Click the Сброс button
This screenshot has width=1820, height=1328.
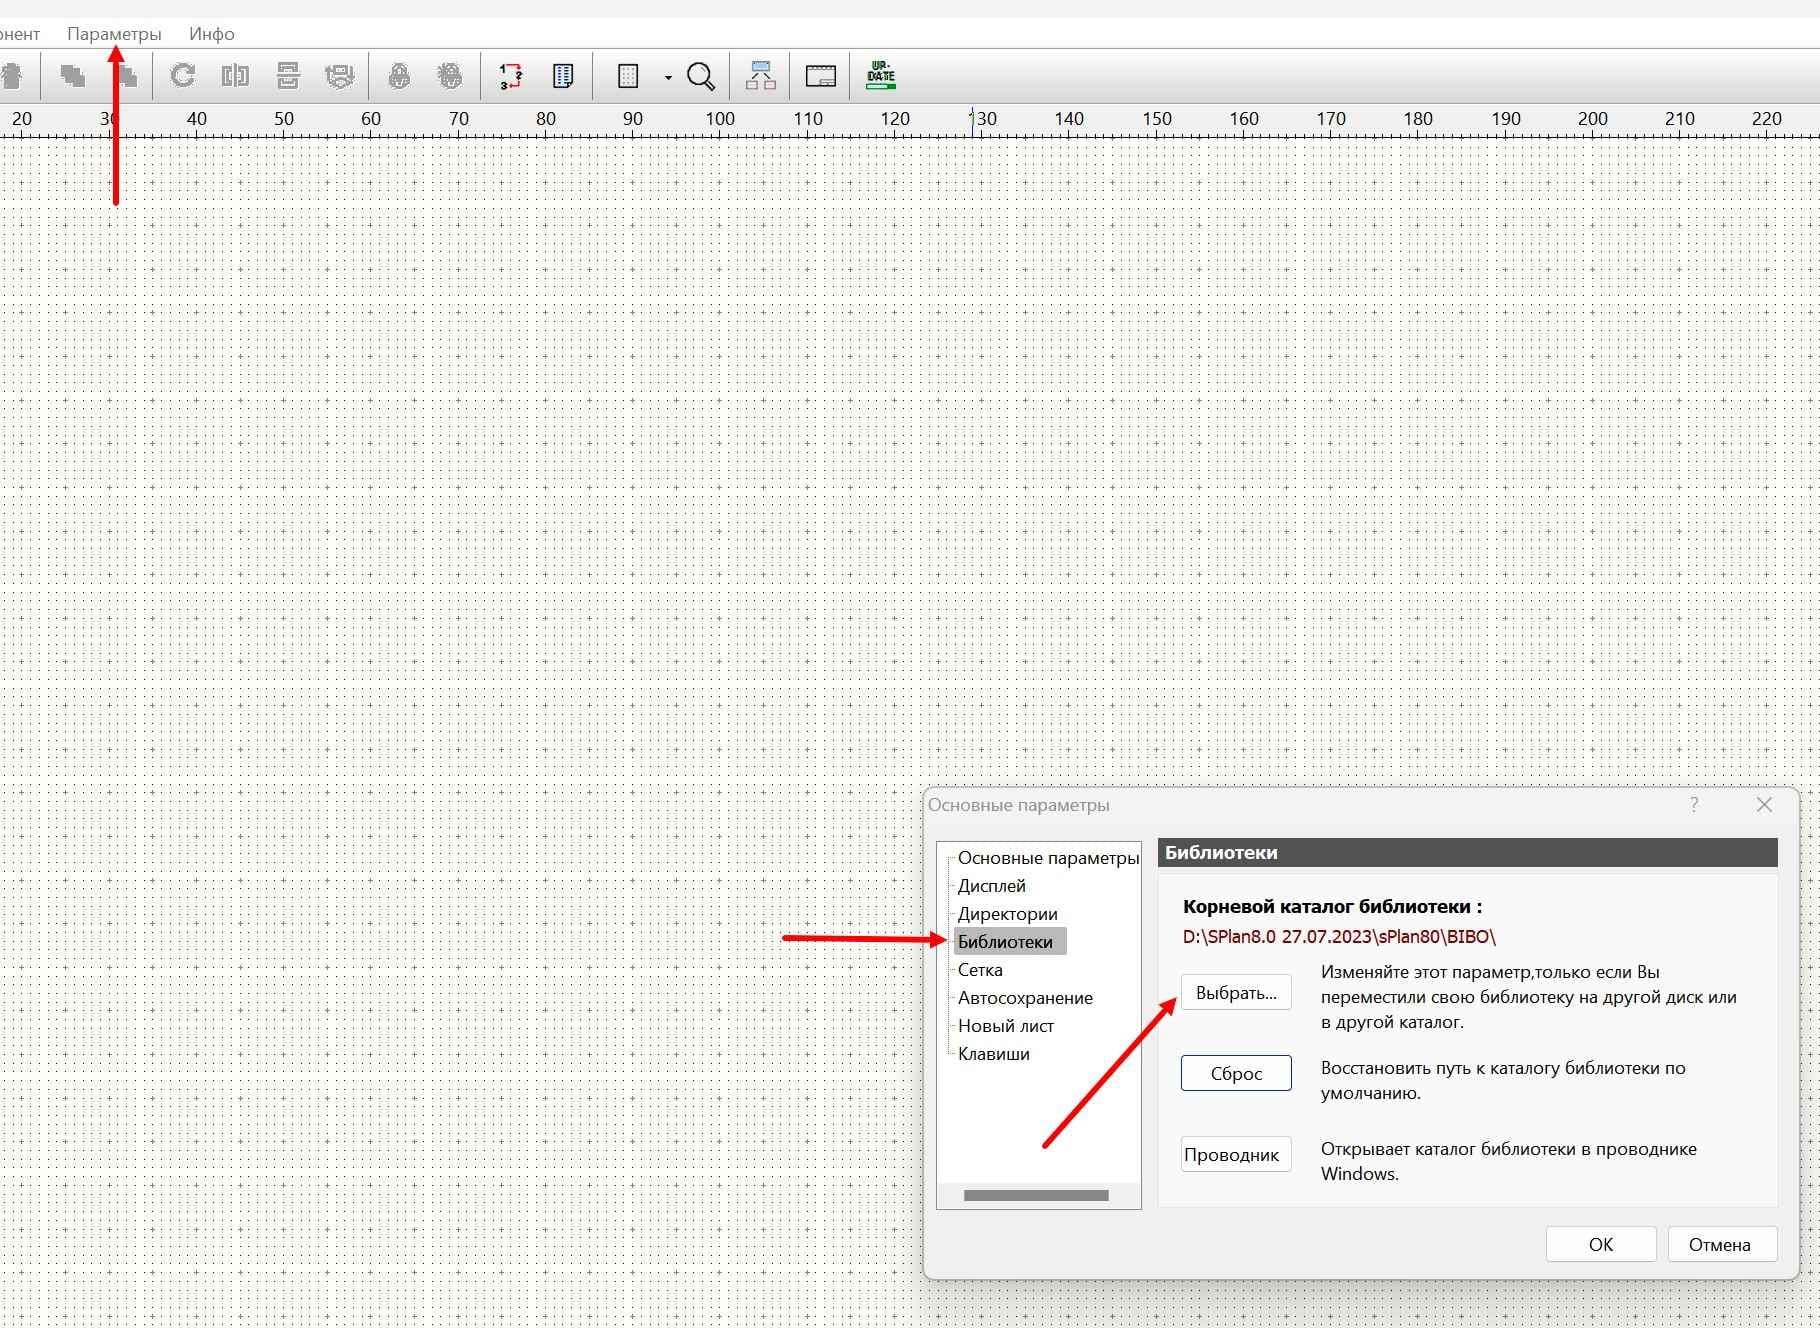(x=1236, y=1073)
